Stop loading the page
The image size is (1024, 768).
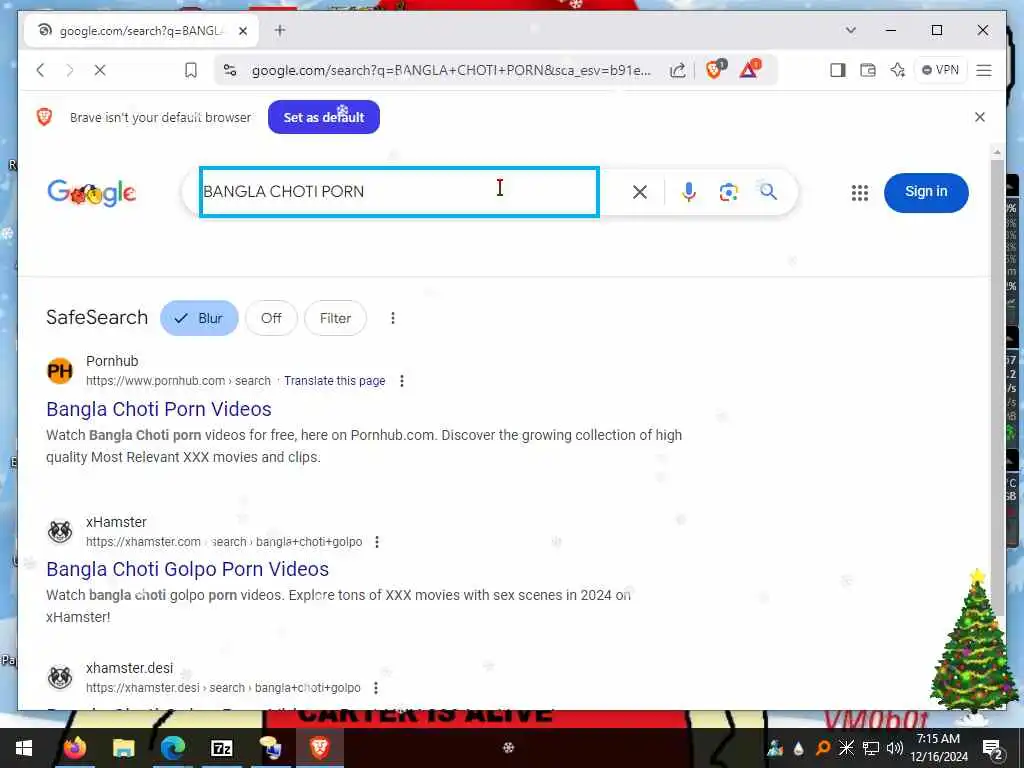tap(100, 70)
